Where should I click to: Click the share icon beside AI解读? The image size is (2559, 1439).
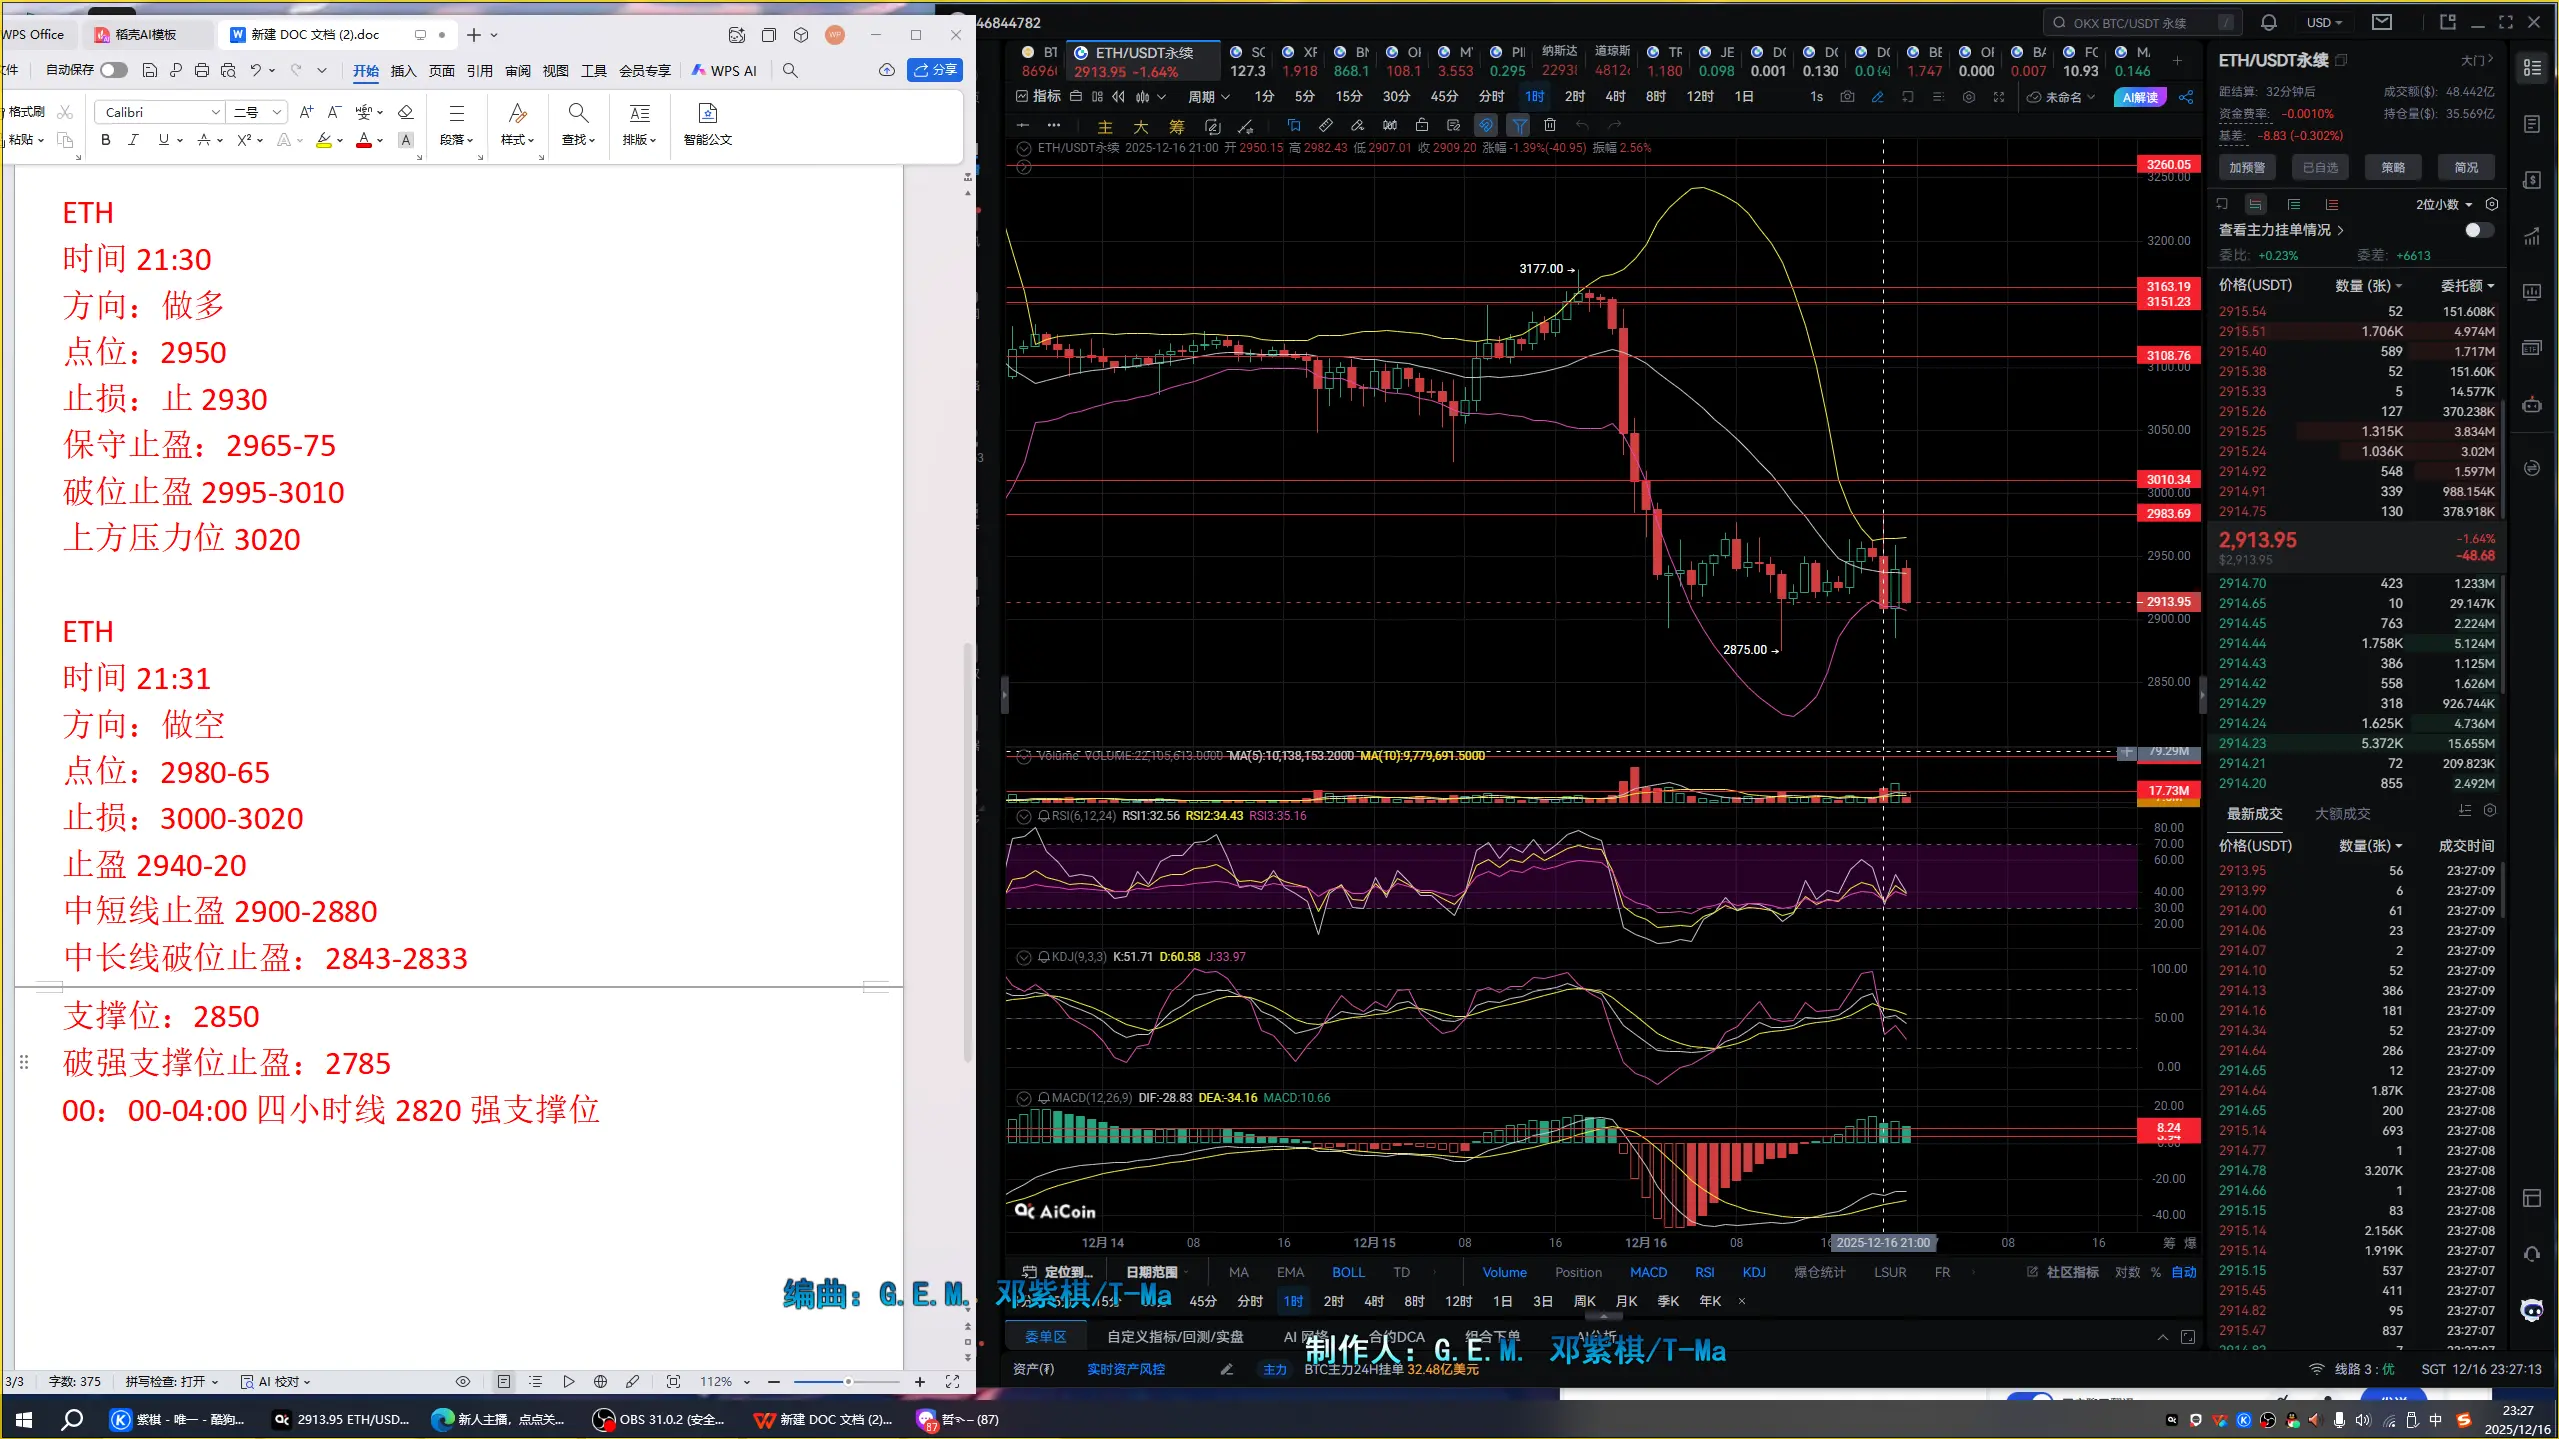2186,97
